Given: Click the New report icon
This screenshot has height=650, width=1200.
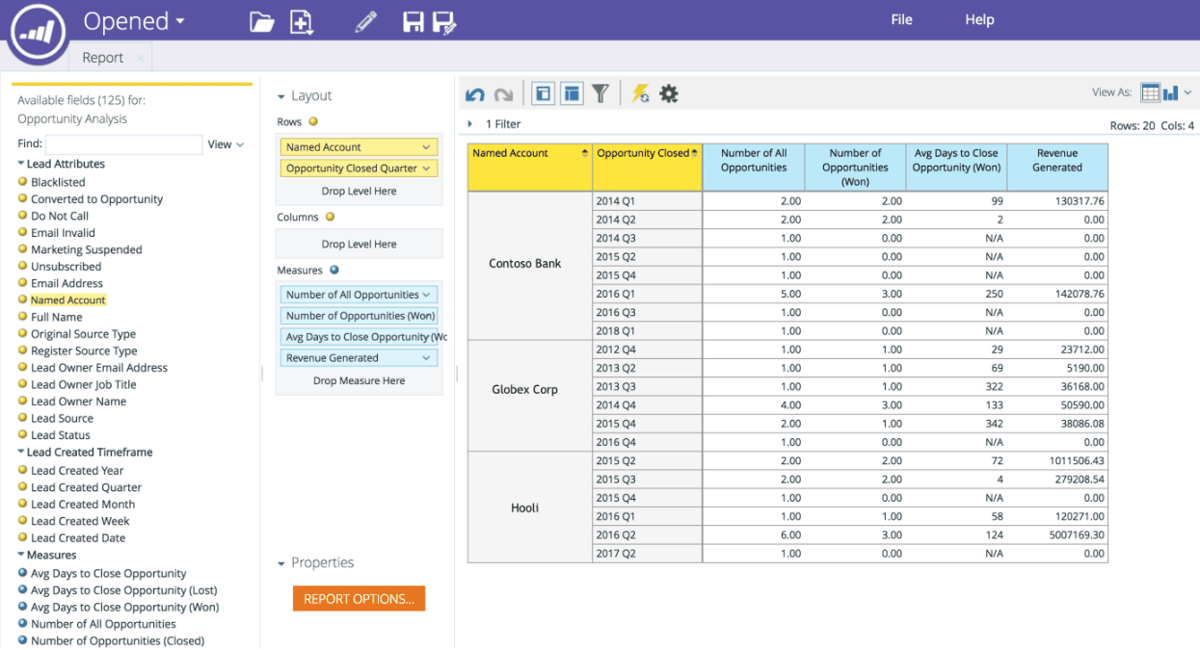Looking at the screenshot, I should pyautogui.click(x=302, y=20).
